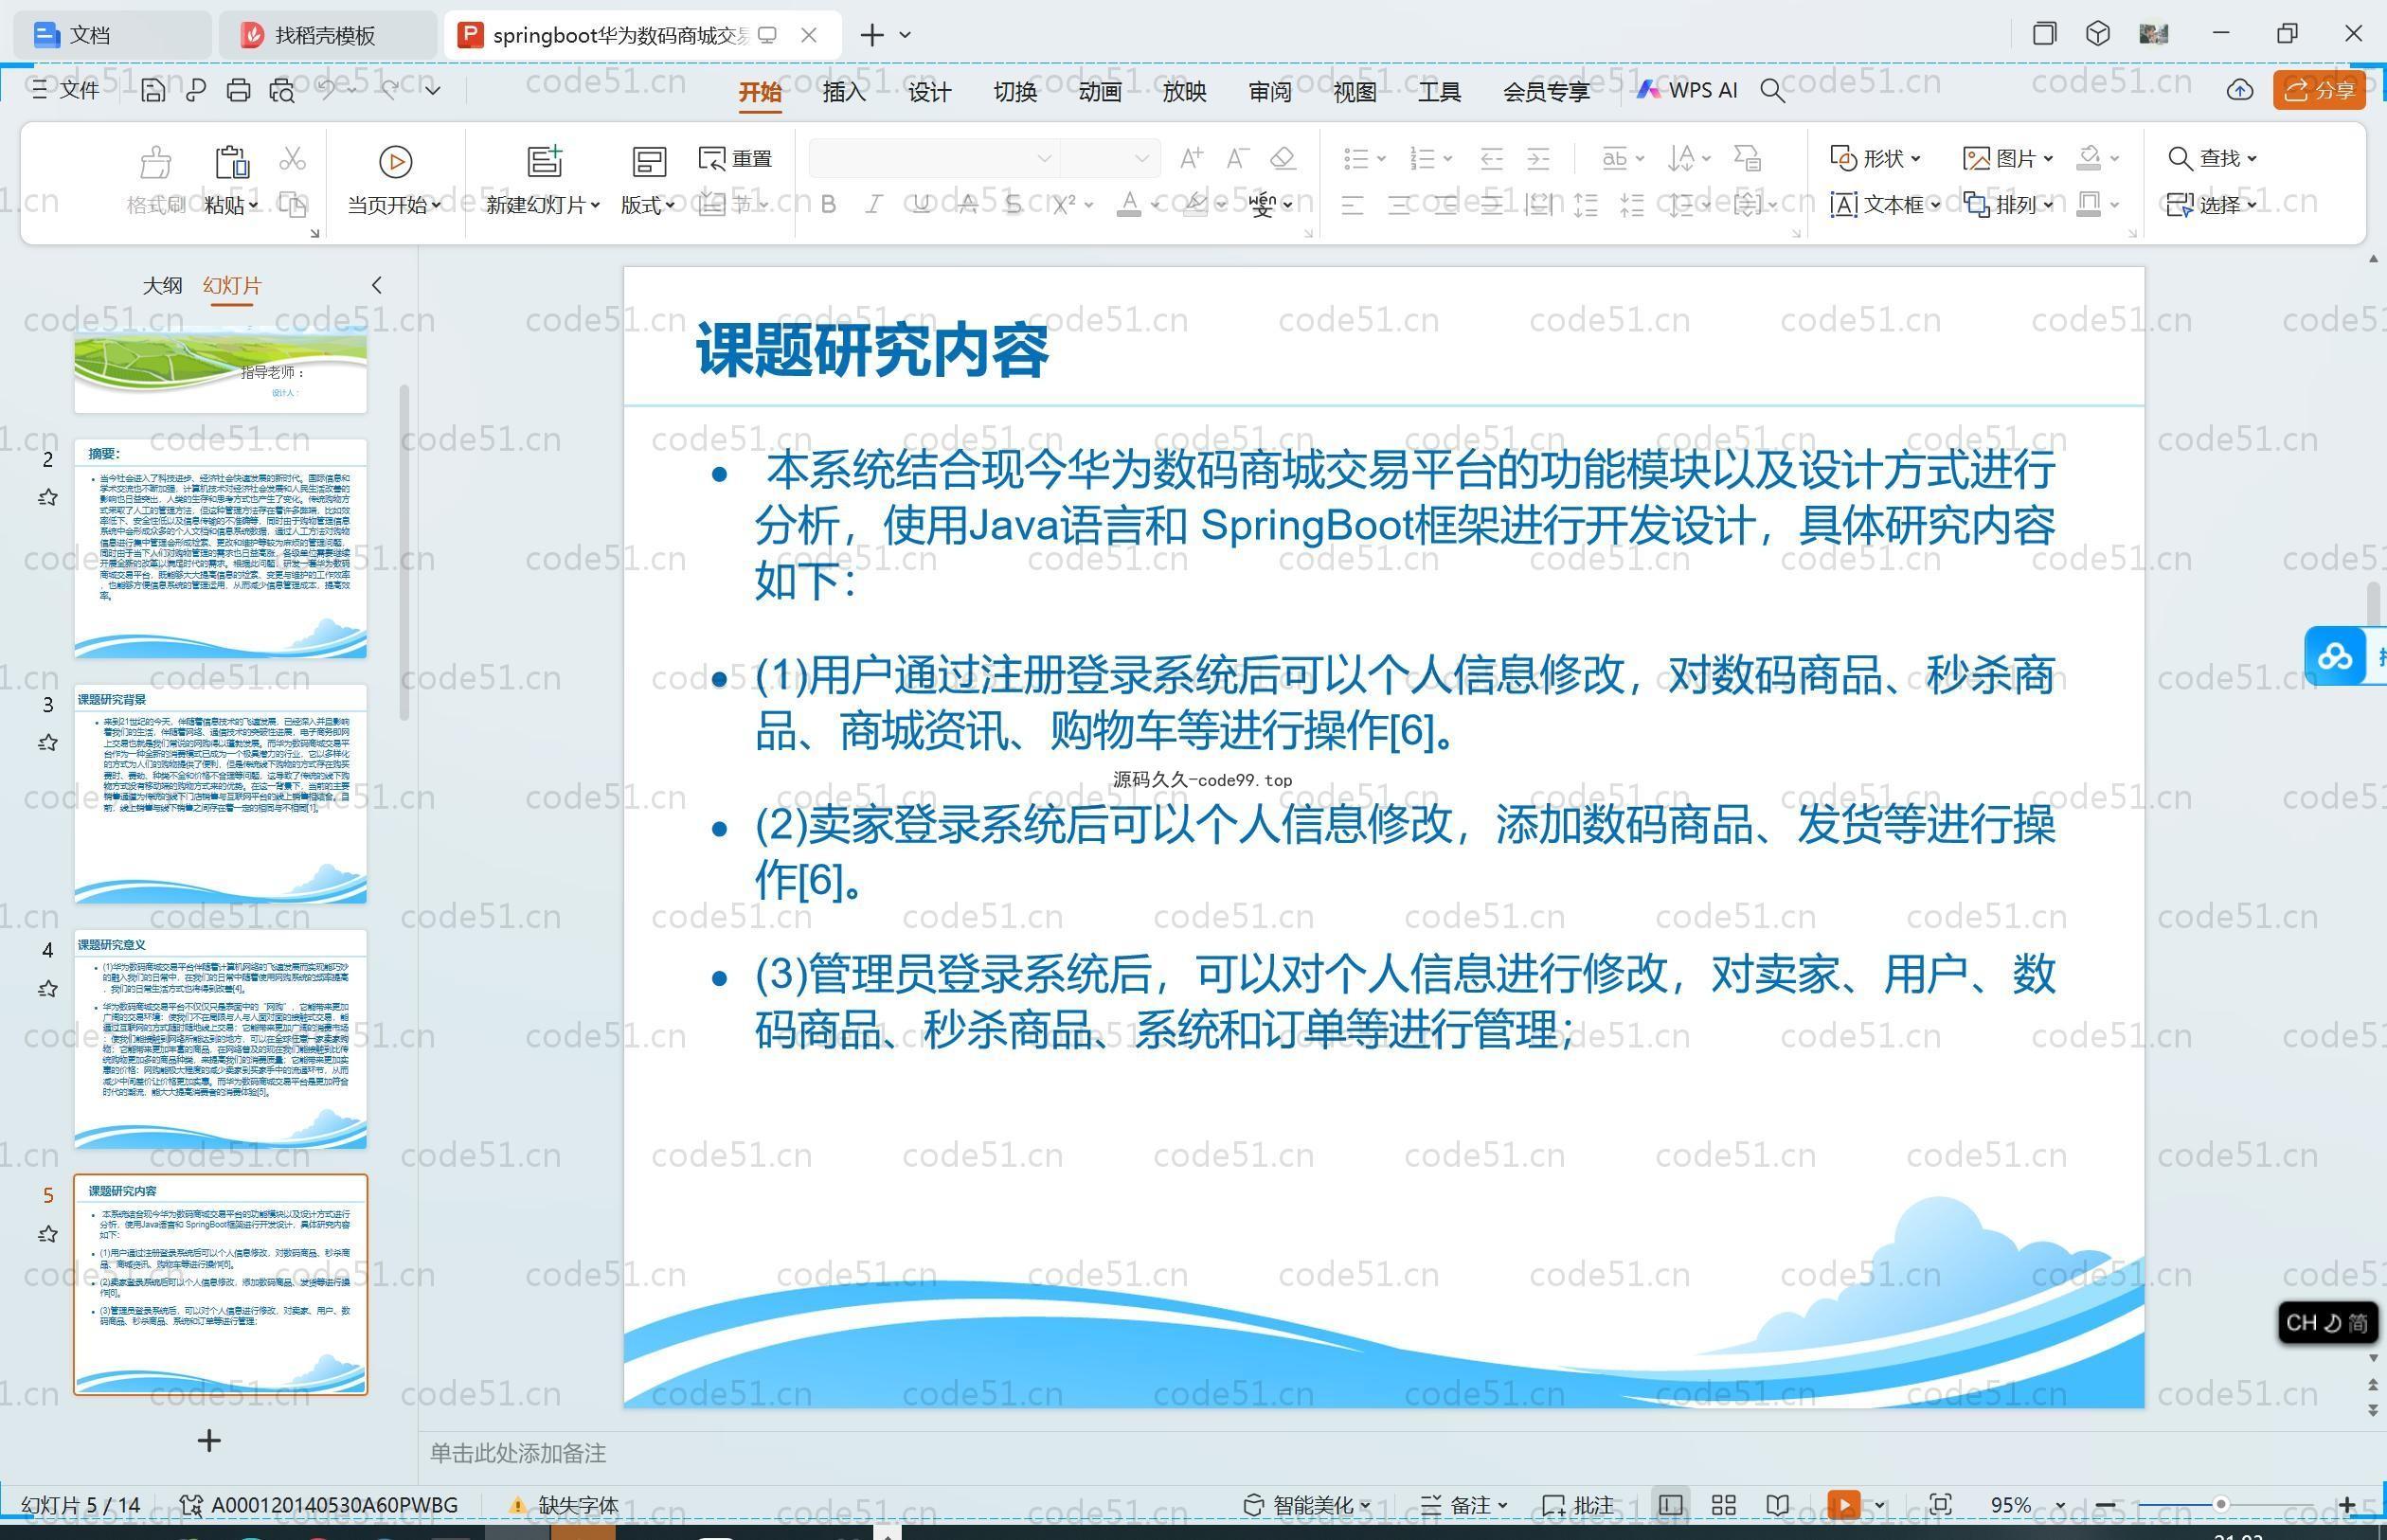The image size is (2387, 1540).
Task: Toggle Italic formatting
Action: coord(874,204)
